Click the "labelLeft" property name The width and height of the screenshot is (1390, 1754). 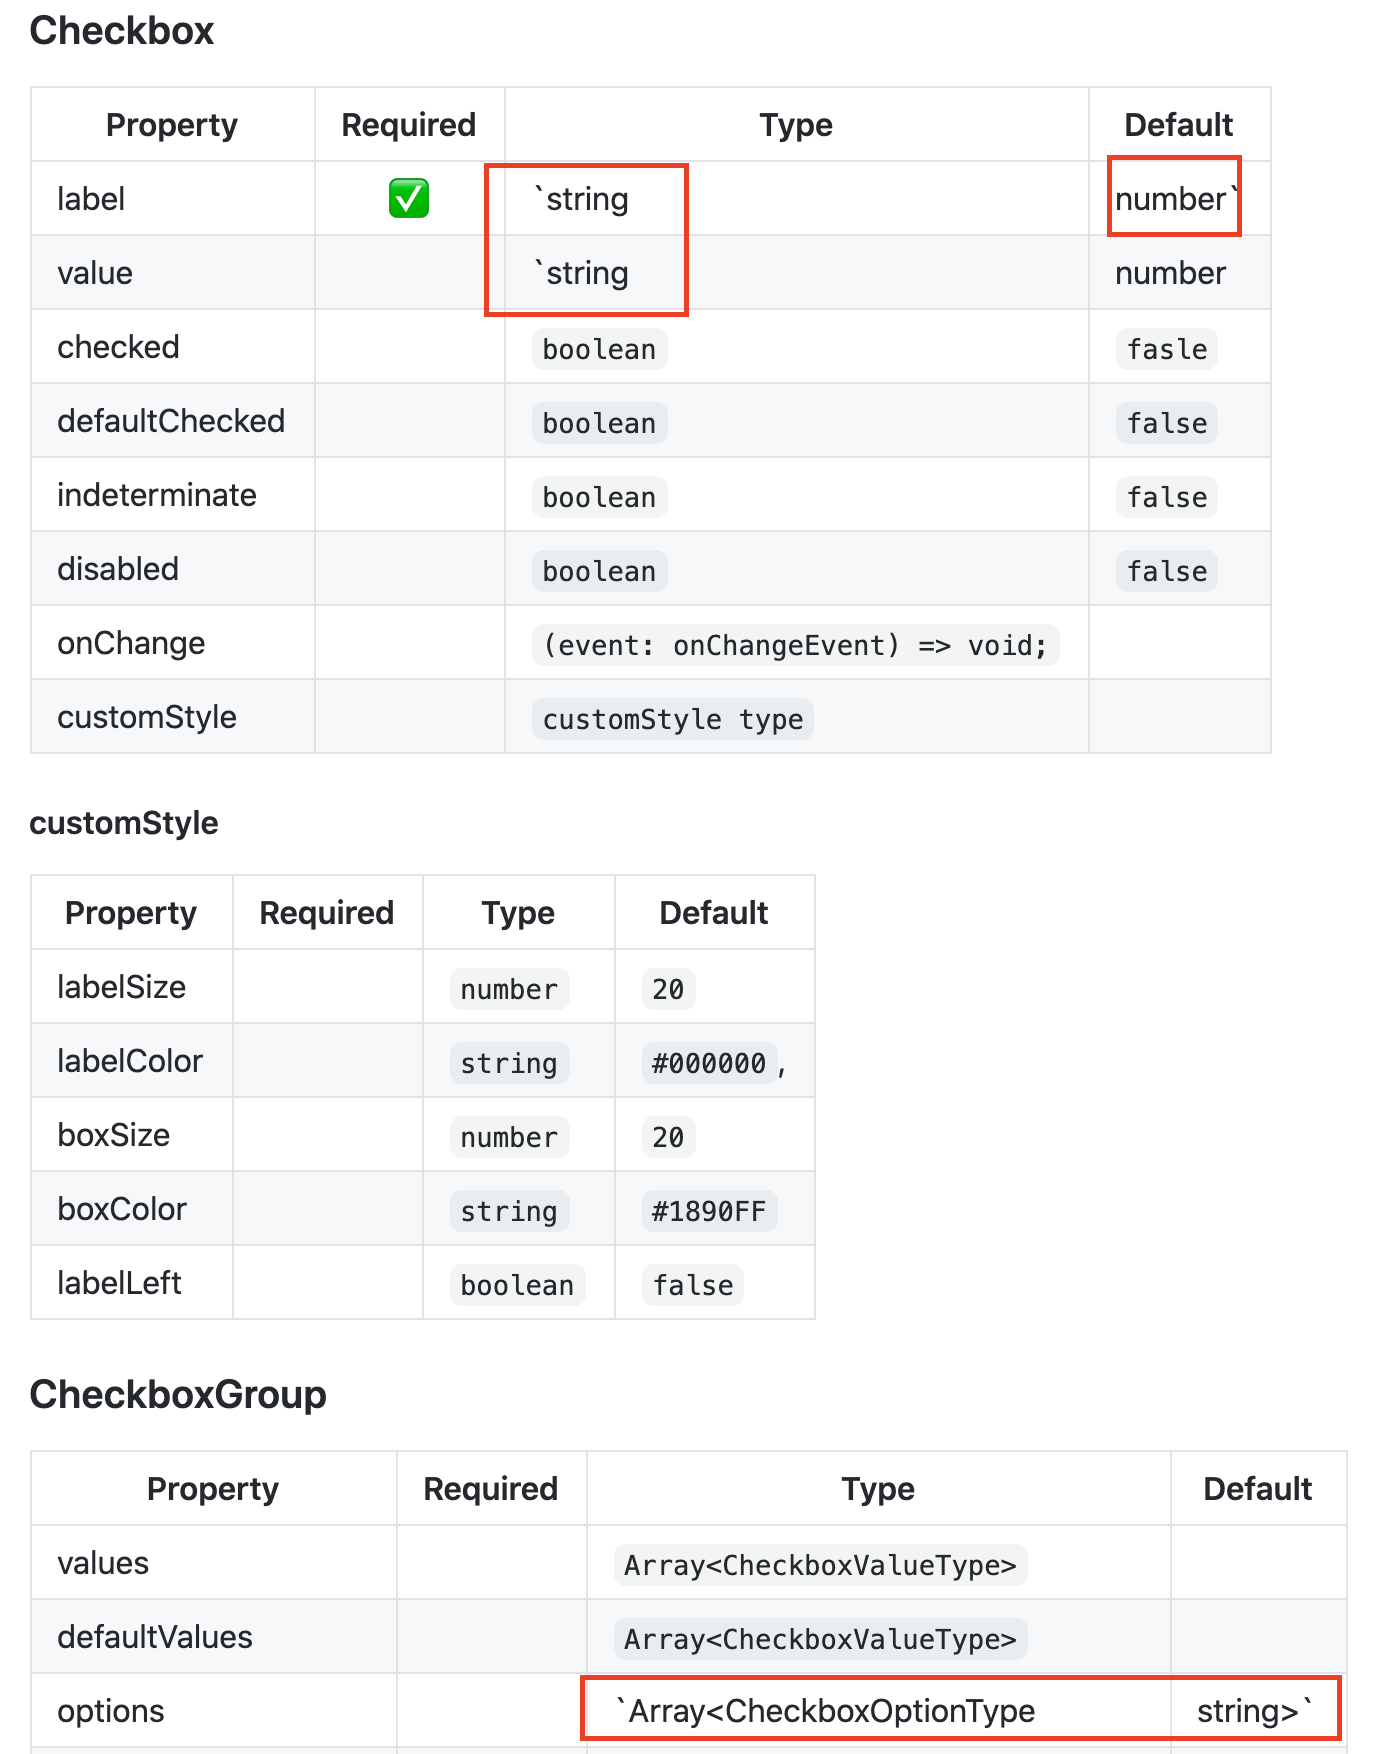click(119, 1283)
